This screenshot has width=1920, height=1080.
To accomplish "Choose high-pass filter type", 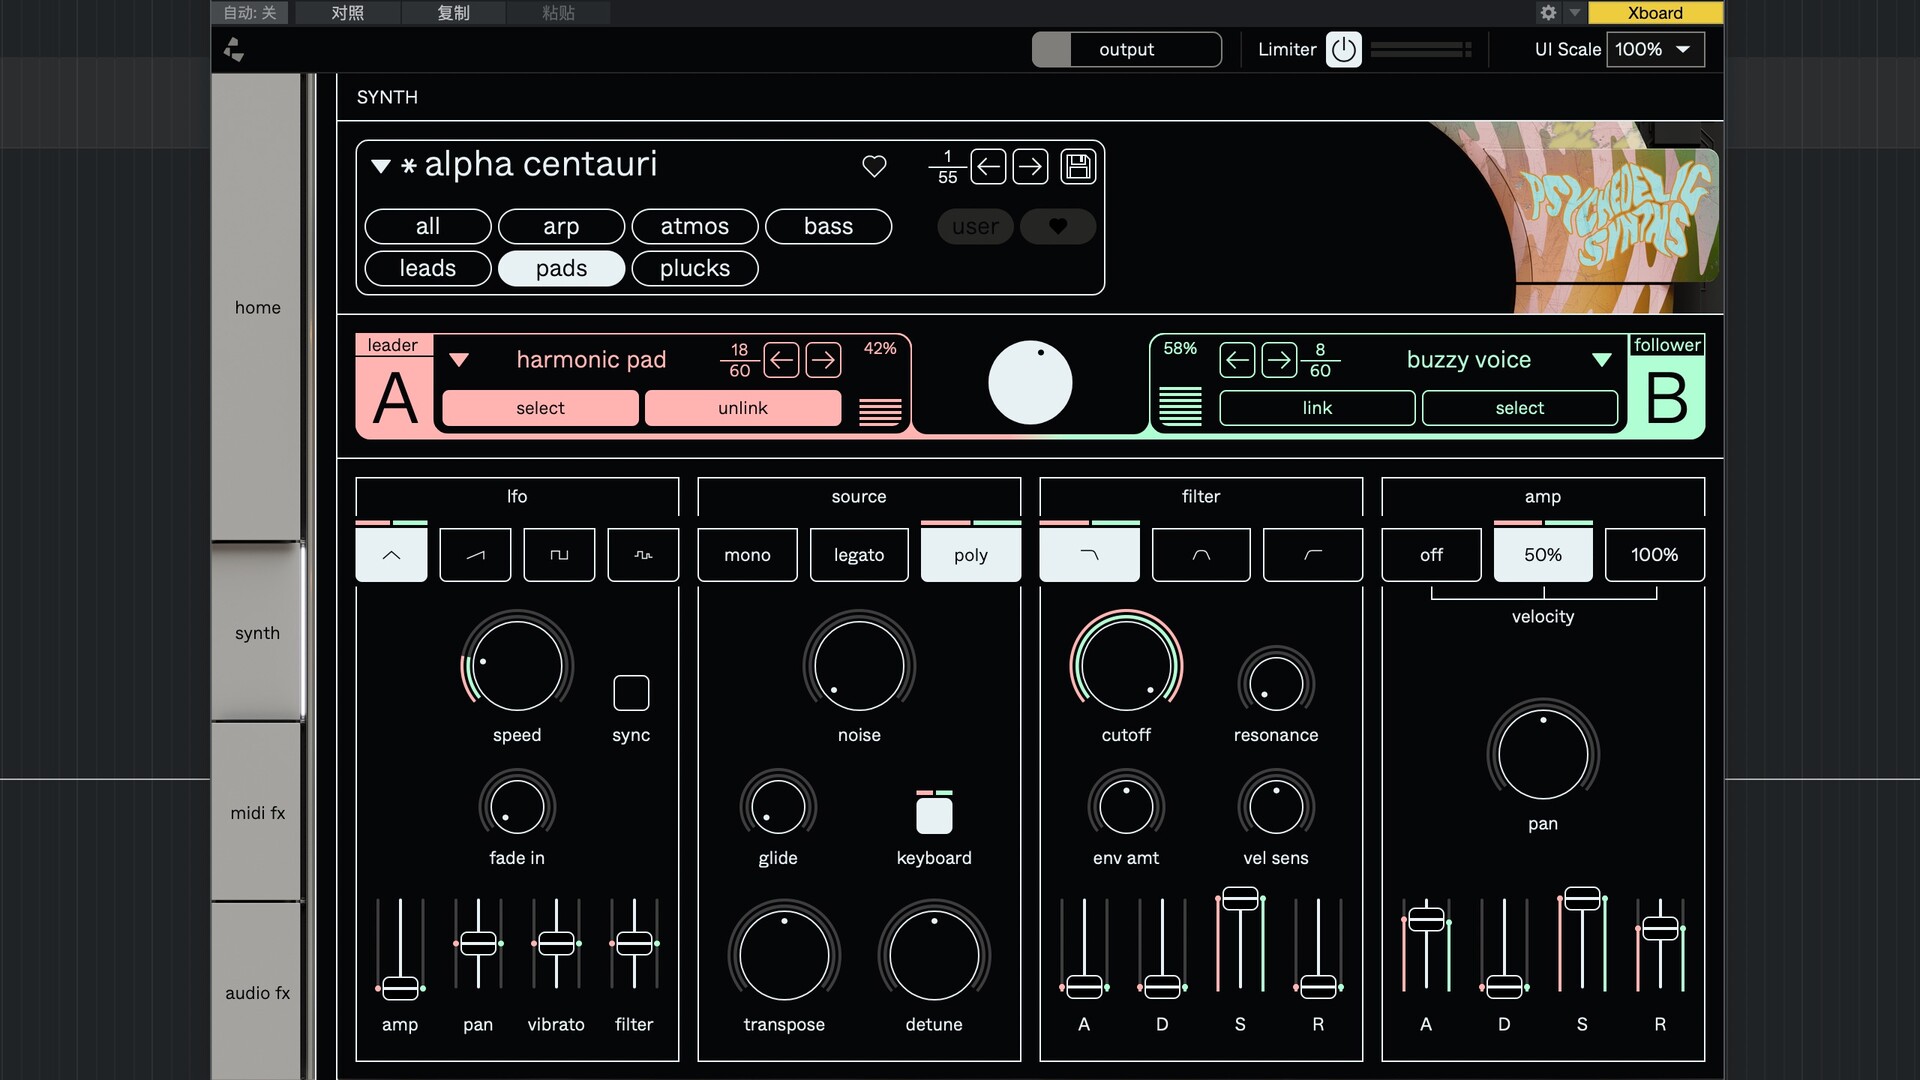I will [1313, 555].
